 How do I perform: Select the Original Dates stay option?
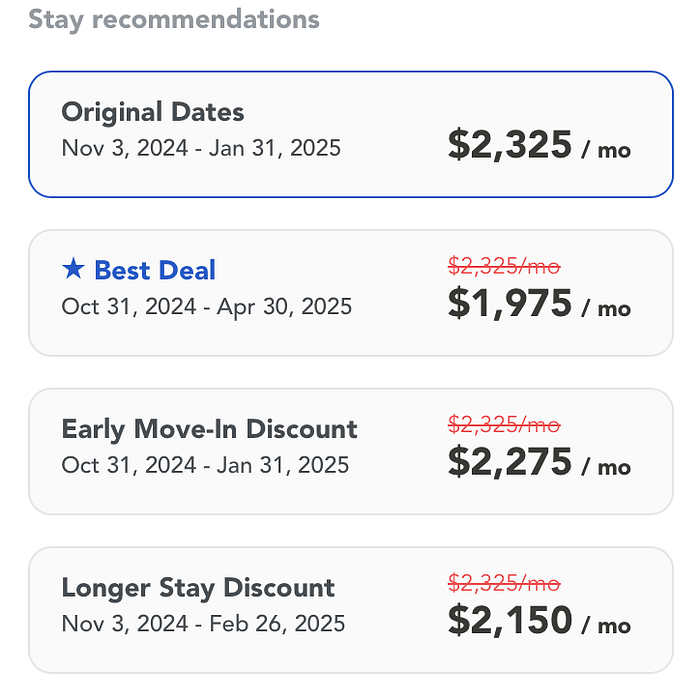350,134
